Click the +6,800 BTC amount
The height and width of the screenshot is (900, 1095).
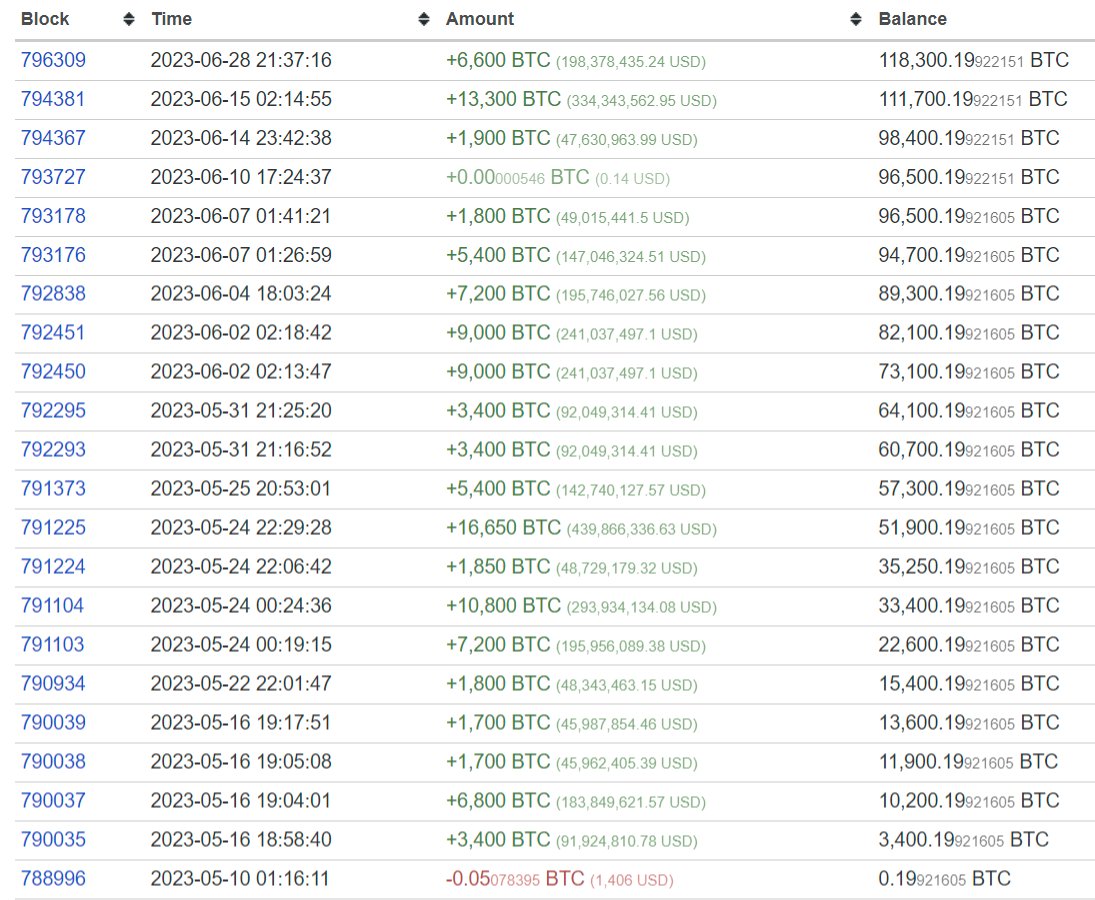click(499, 801)
